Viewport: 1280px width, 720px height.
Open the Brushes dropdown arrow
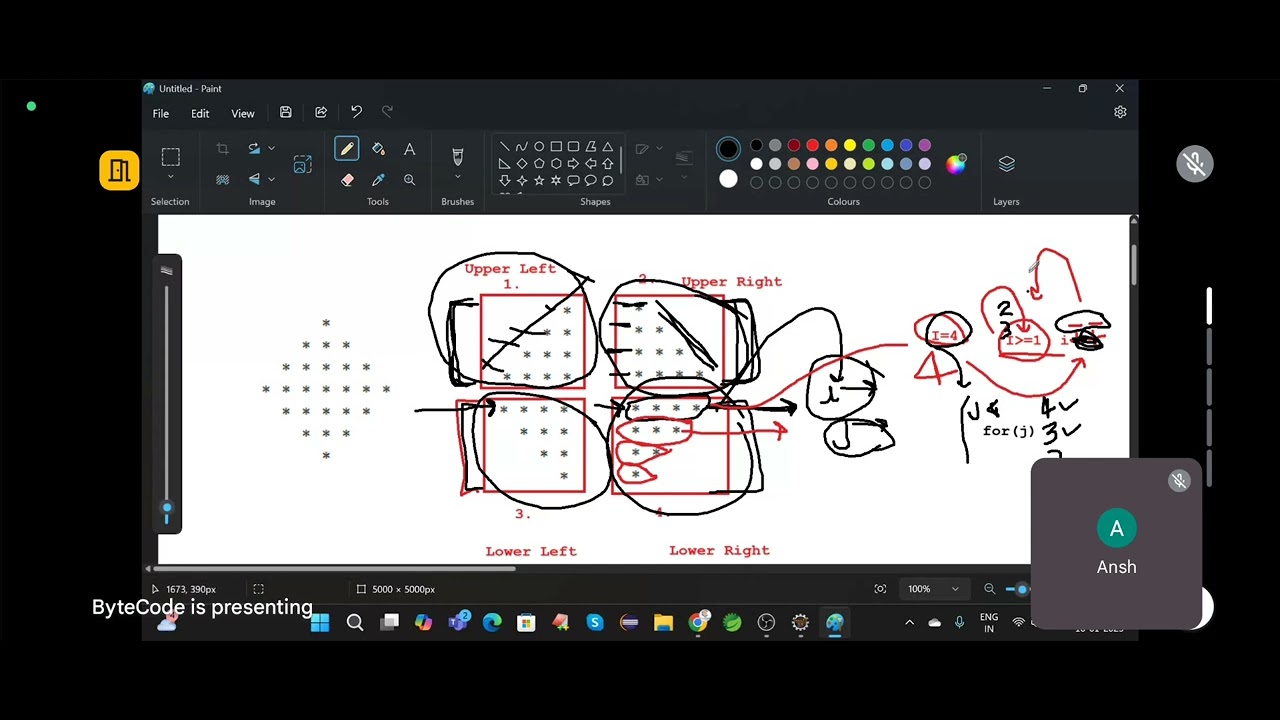(x=458, y=178)
